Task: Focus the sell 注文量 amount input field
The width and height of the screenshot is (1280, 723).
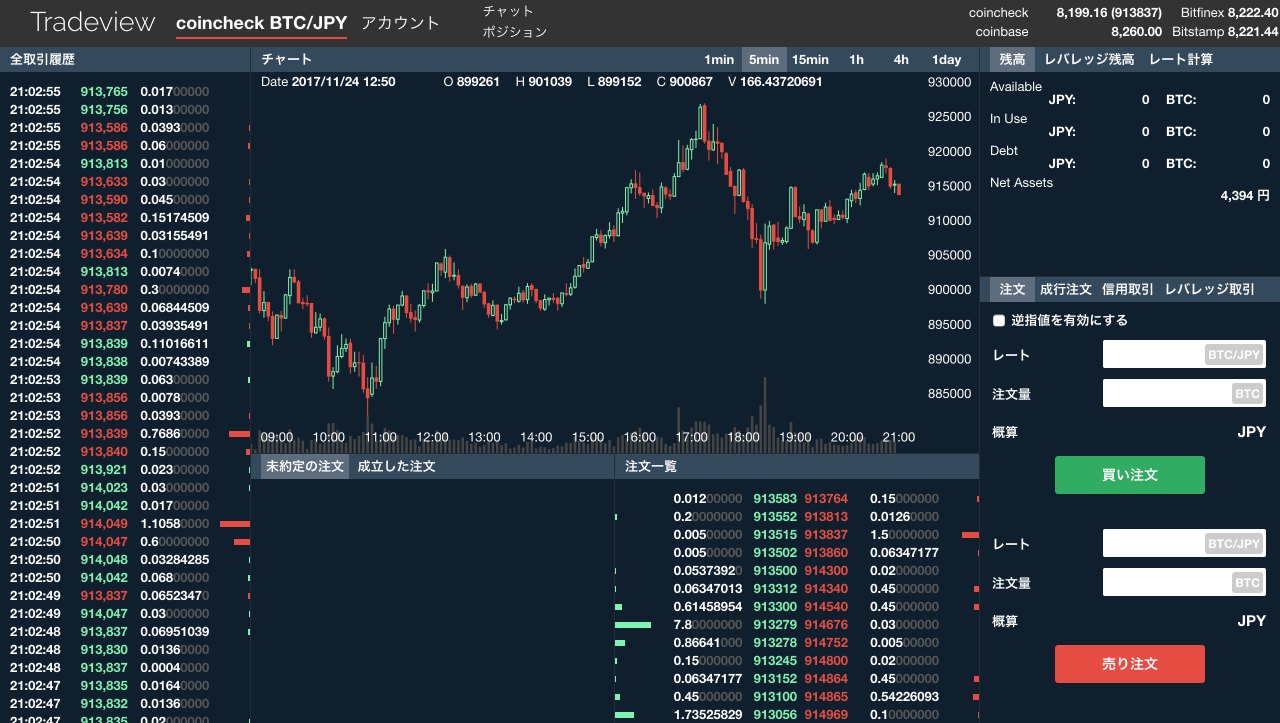Action: coord(1184,582)
